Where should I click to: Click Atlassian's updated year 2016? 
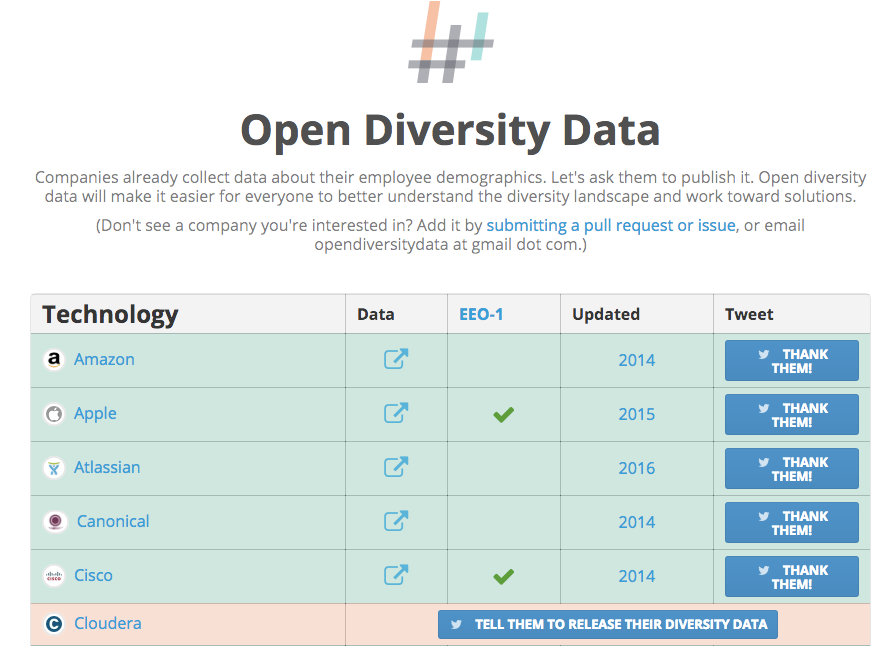pos(637,468)
